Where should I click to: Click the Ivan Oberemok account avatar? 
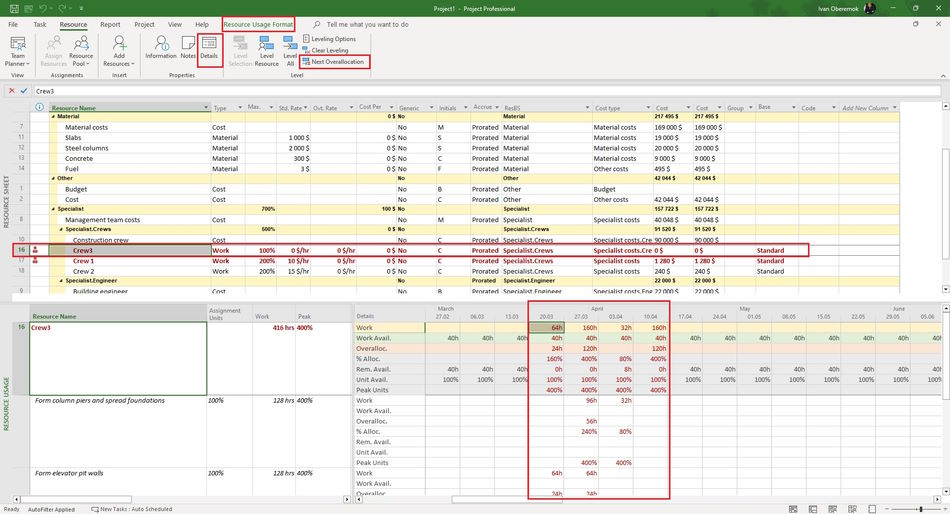coord(869,8)
